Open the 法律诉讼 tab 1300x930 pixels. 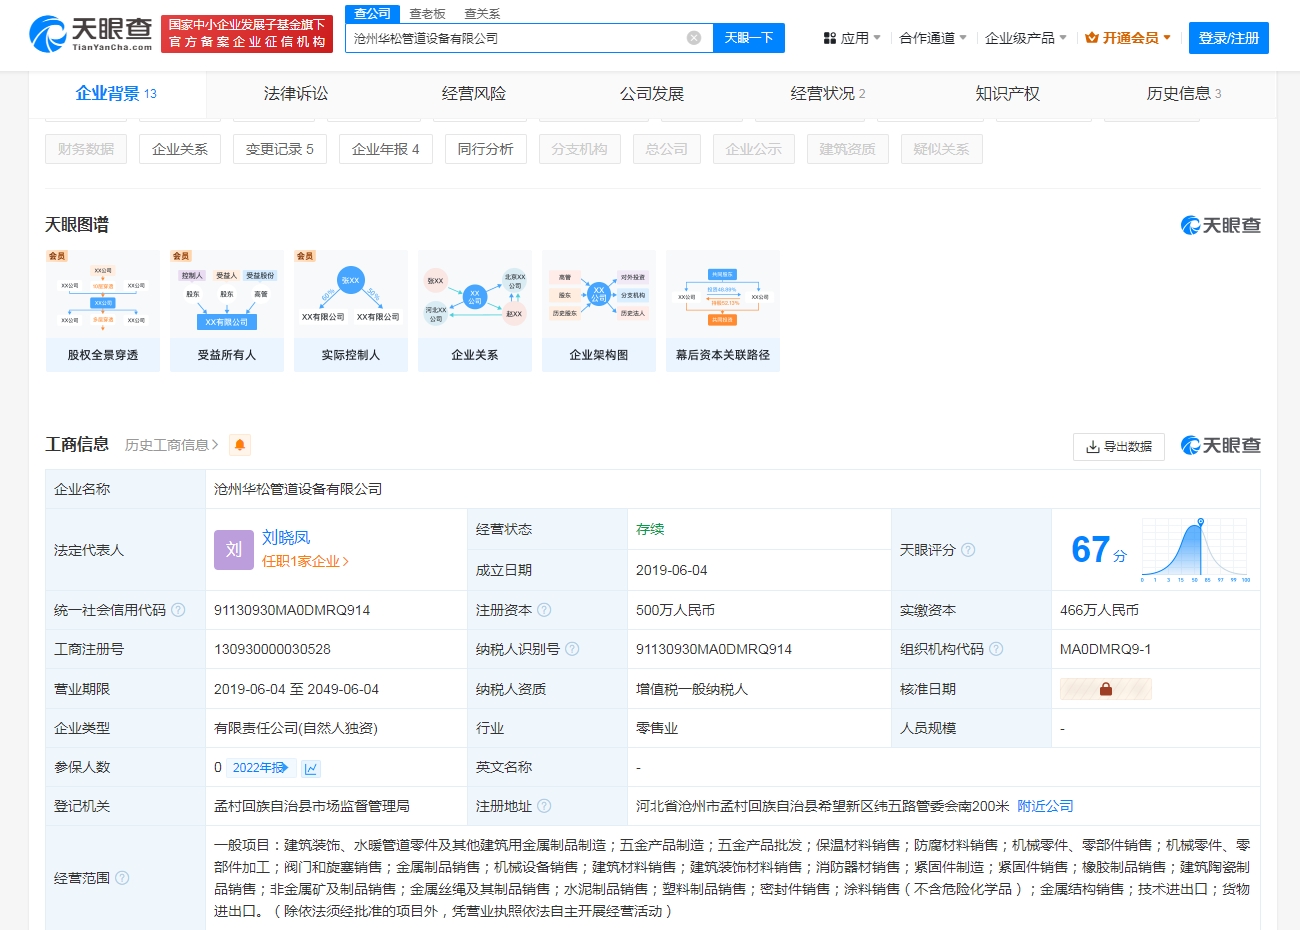coord(296,94)
